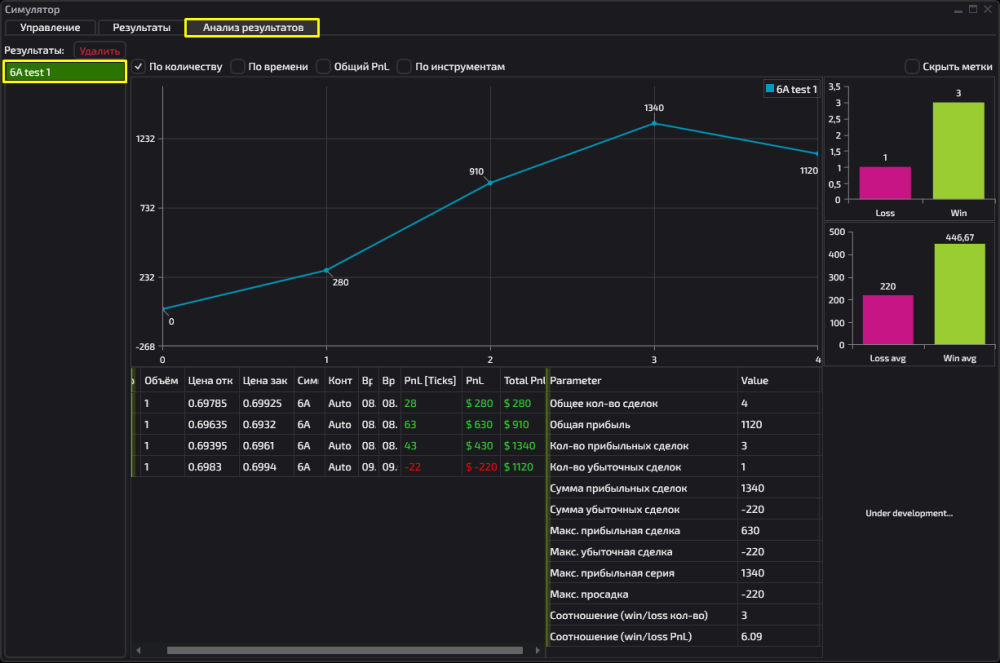Image resolution: width=1000 pixels, height=663 pixels.
Task: Click the chart point labeled 1340
Action: pyautogui.click(x=654, y=123)
